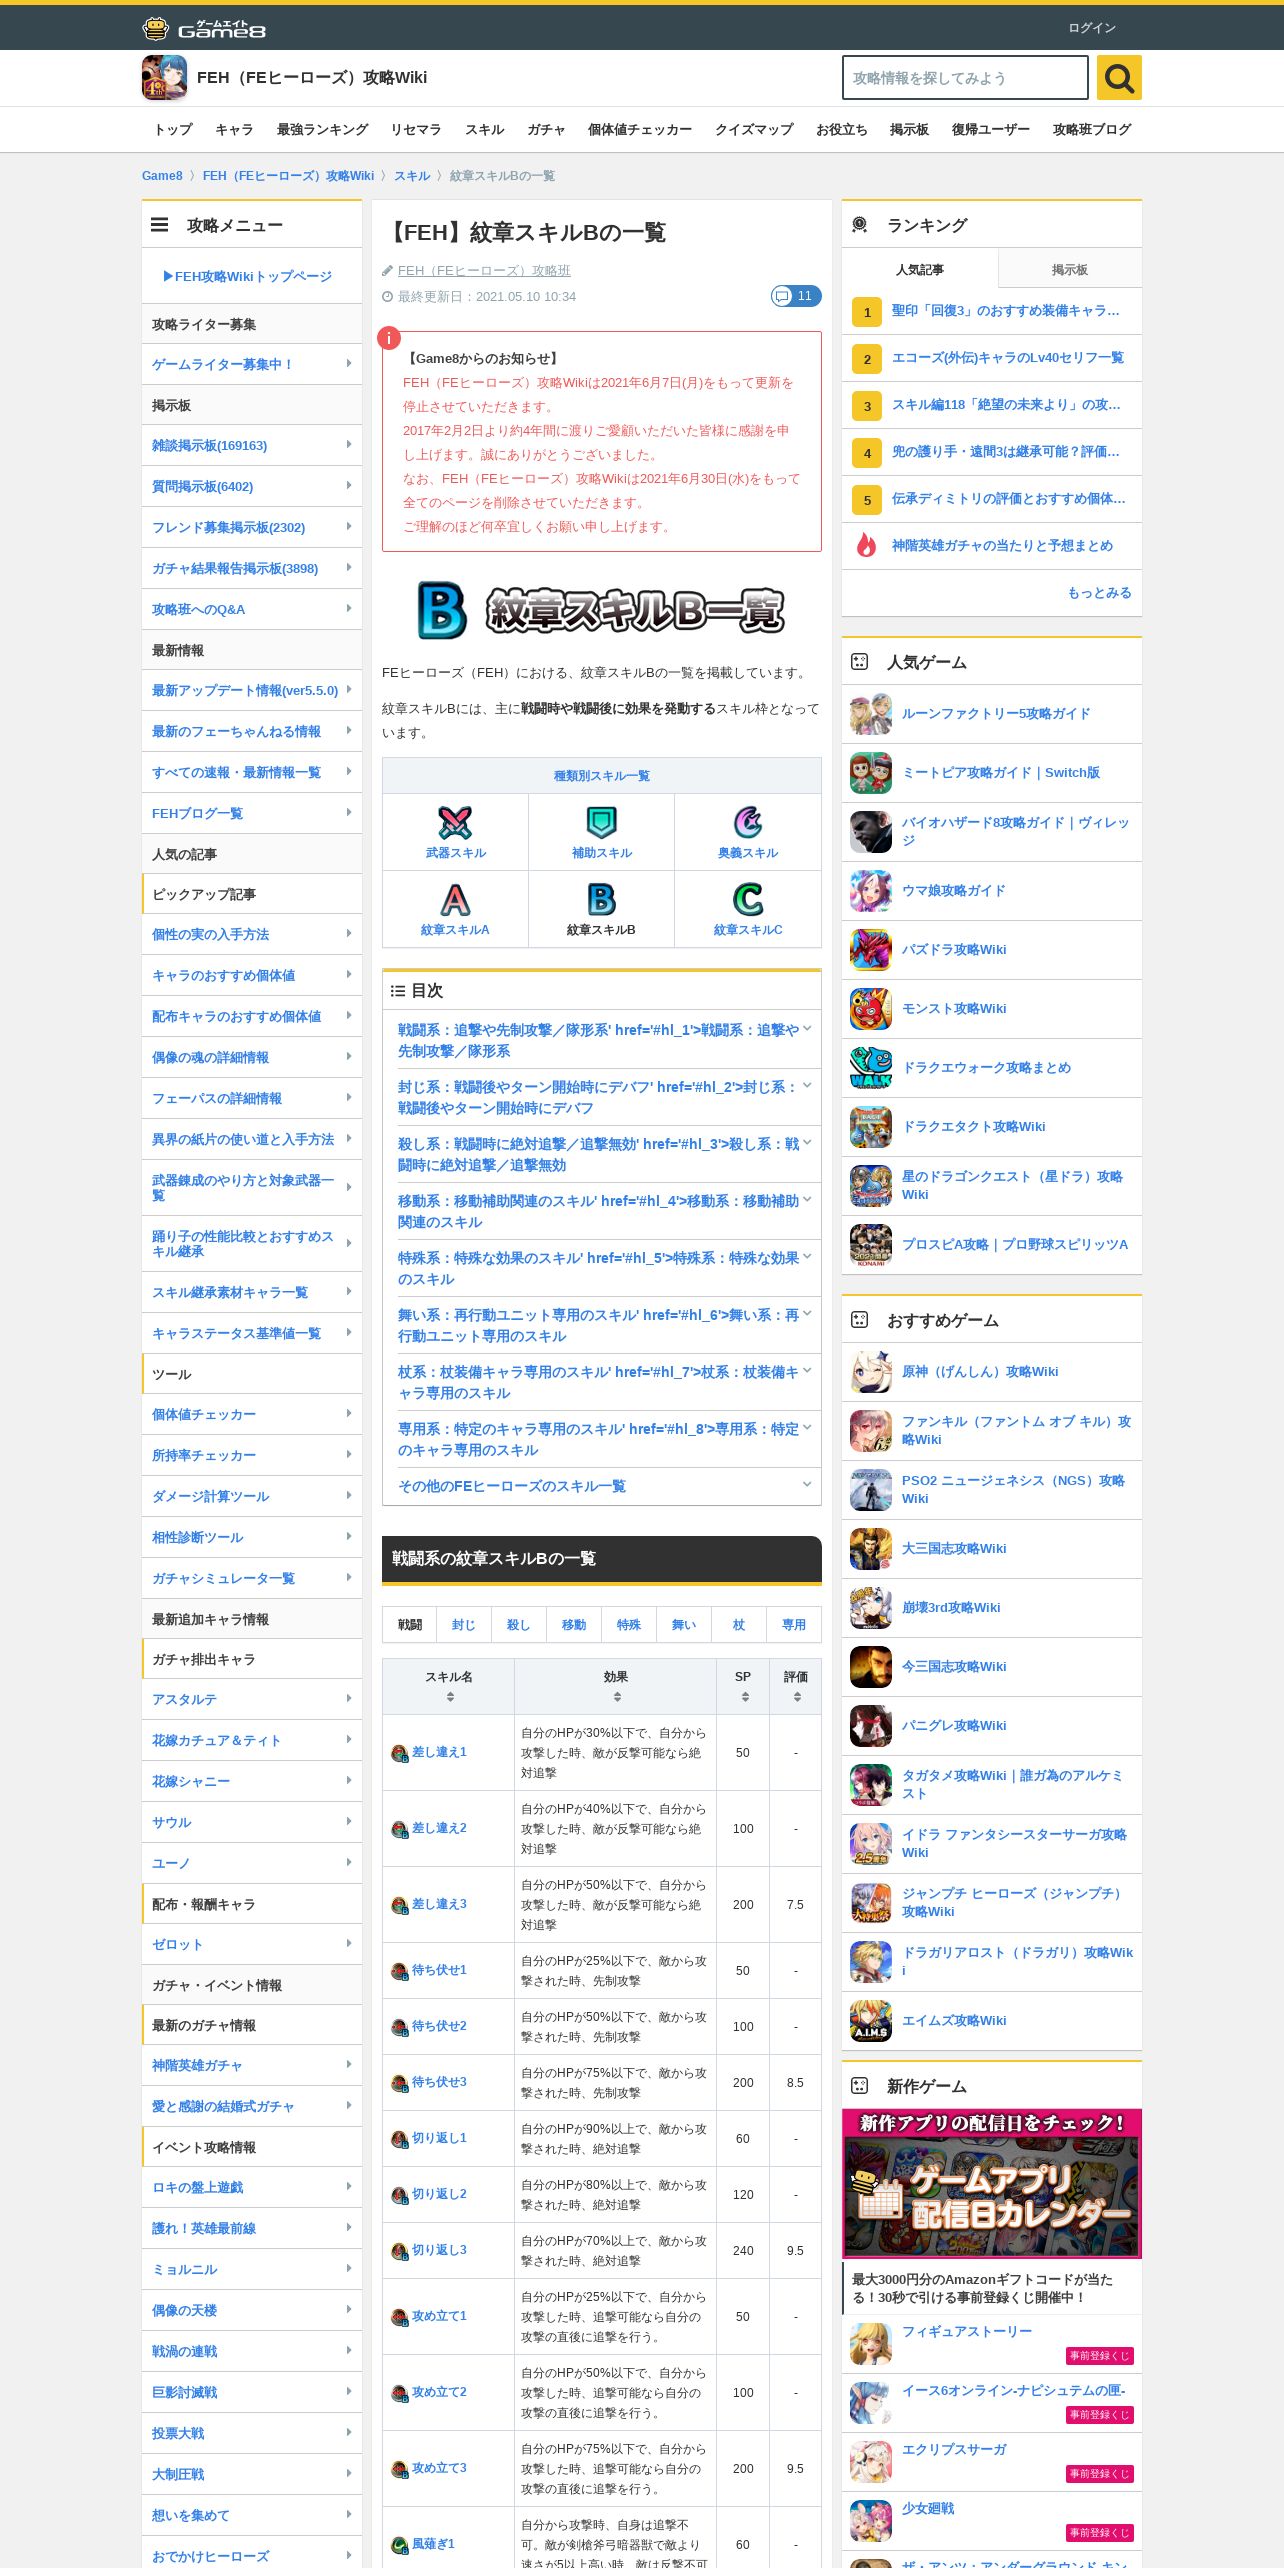
Task: Open 差し違え3 skill link
Action: [439, 1904]
